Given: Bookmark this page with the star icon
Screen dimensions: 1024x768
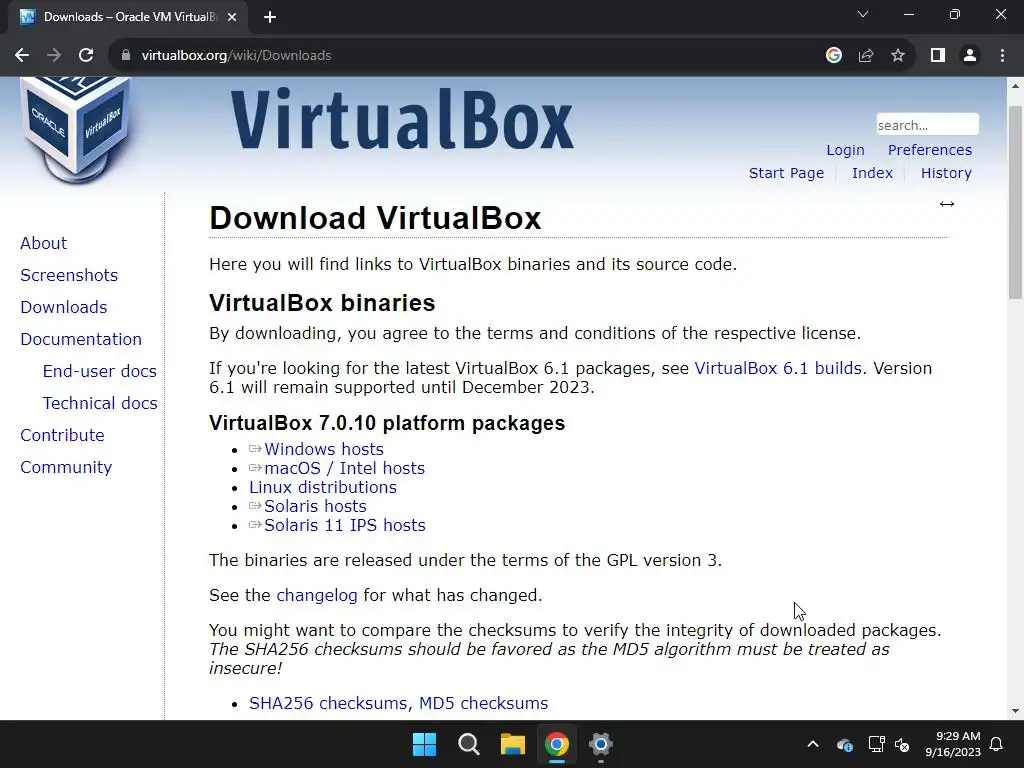Looking at the screenshot, I should click(x=898, y=56).
